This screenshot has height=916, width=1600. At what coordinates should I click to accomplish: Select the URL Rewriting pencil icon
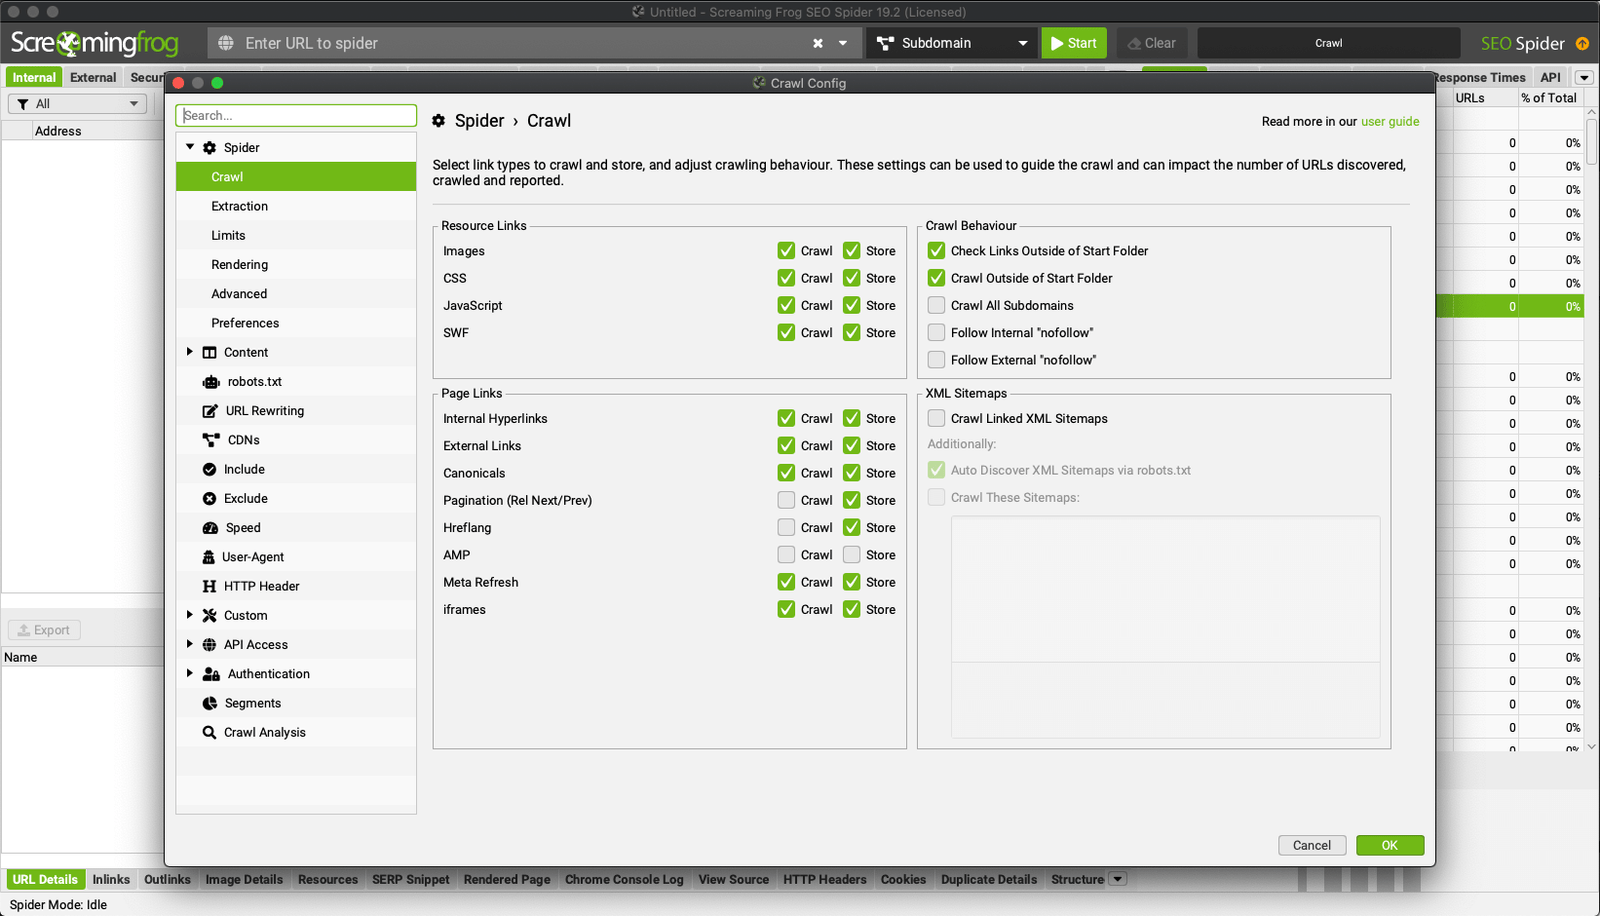tap(210, 411)
